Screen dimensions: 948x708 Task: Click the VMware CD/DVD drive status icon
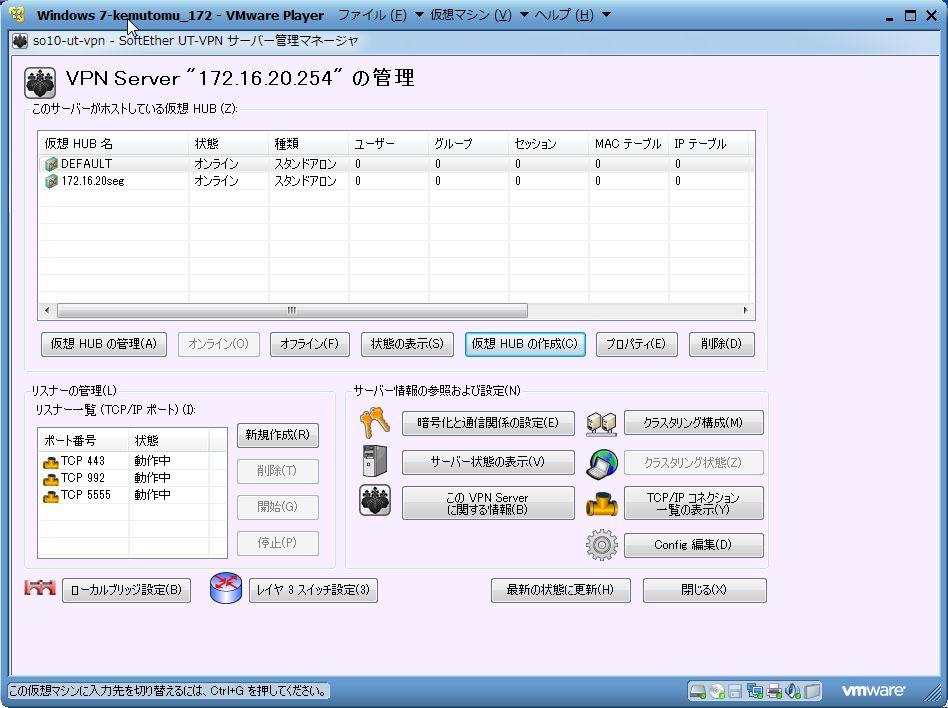[716, 690]
